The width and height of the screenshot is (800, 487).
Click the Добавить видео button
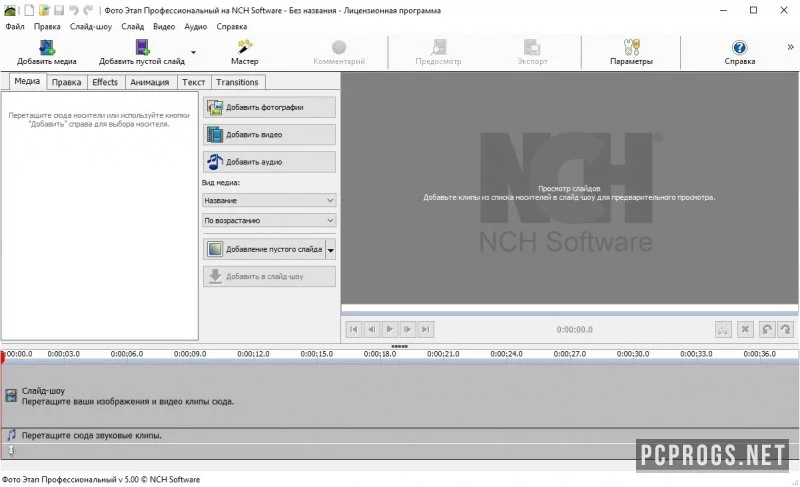pyautogui.click(x=269, y=135)
